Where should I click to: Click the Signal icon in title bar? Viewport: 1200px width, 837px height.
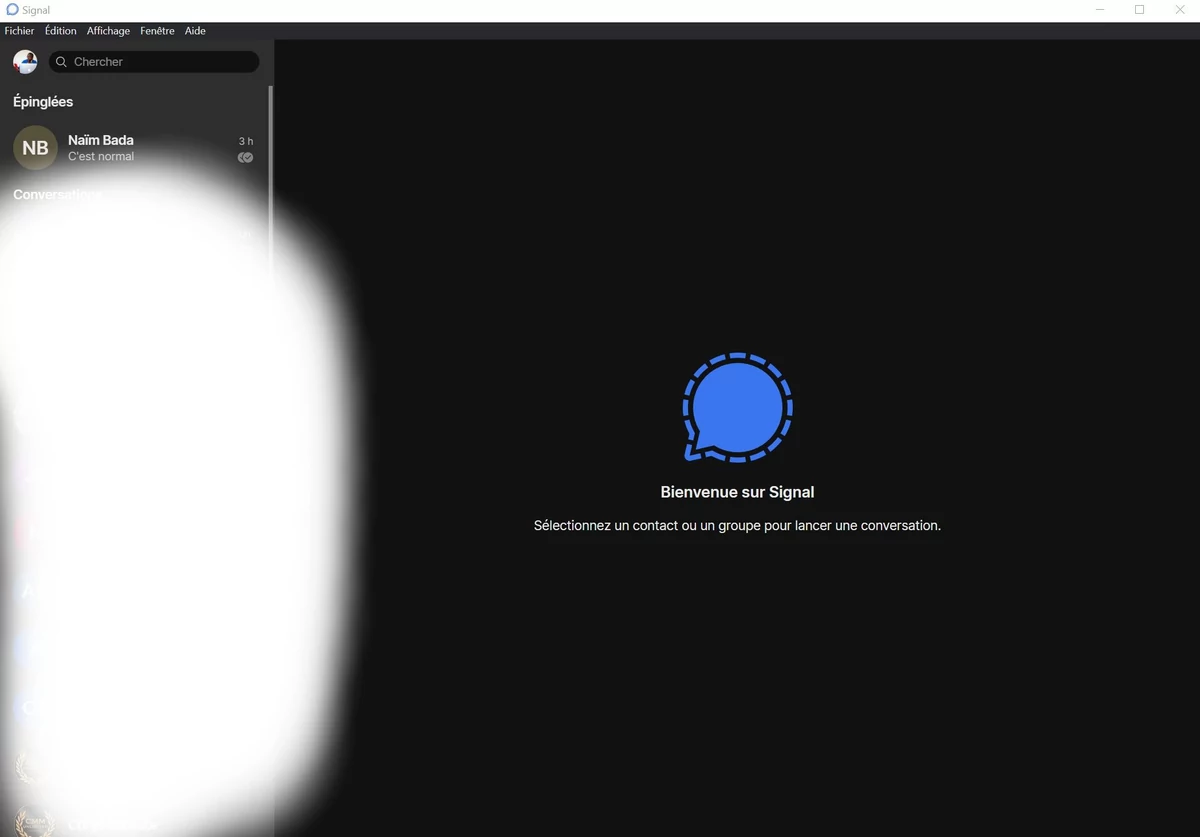click(12, 10)
